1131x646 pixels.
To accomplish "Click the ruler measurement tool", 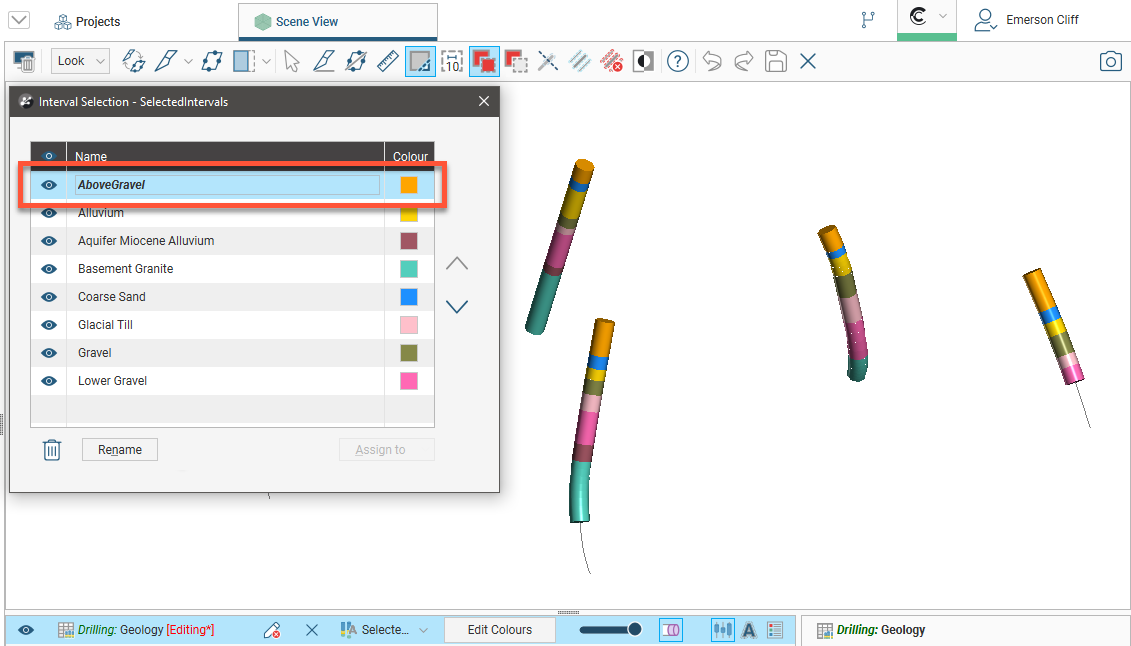I will point(387,62).
